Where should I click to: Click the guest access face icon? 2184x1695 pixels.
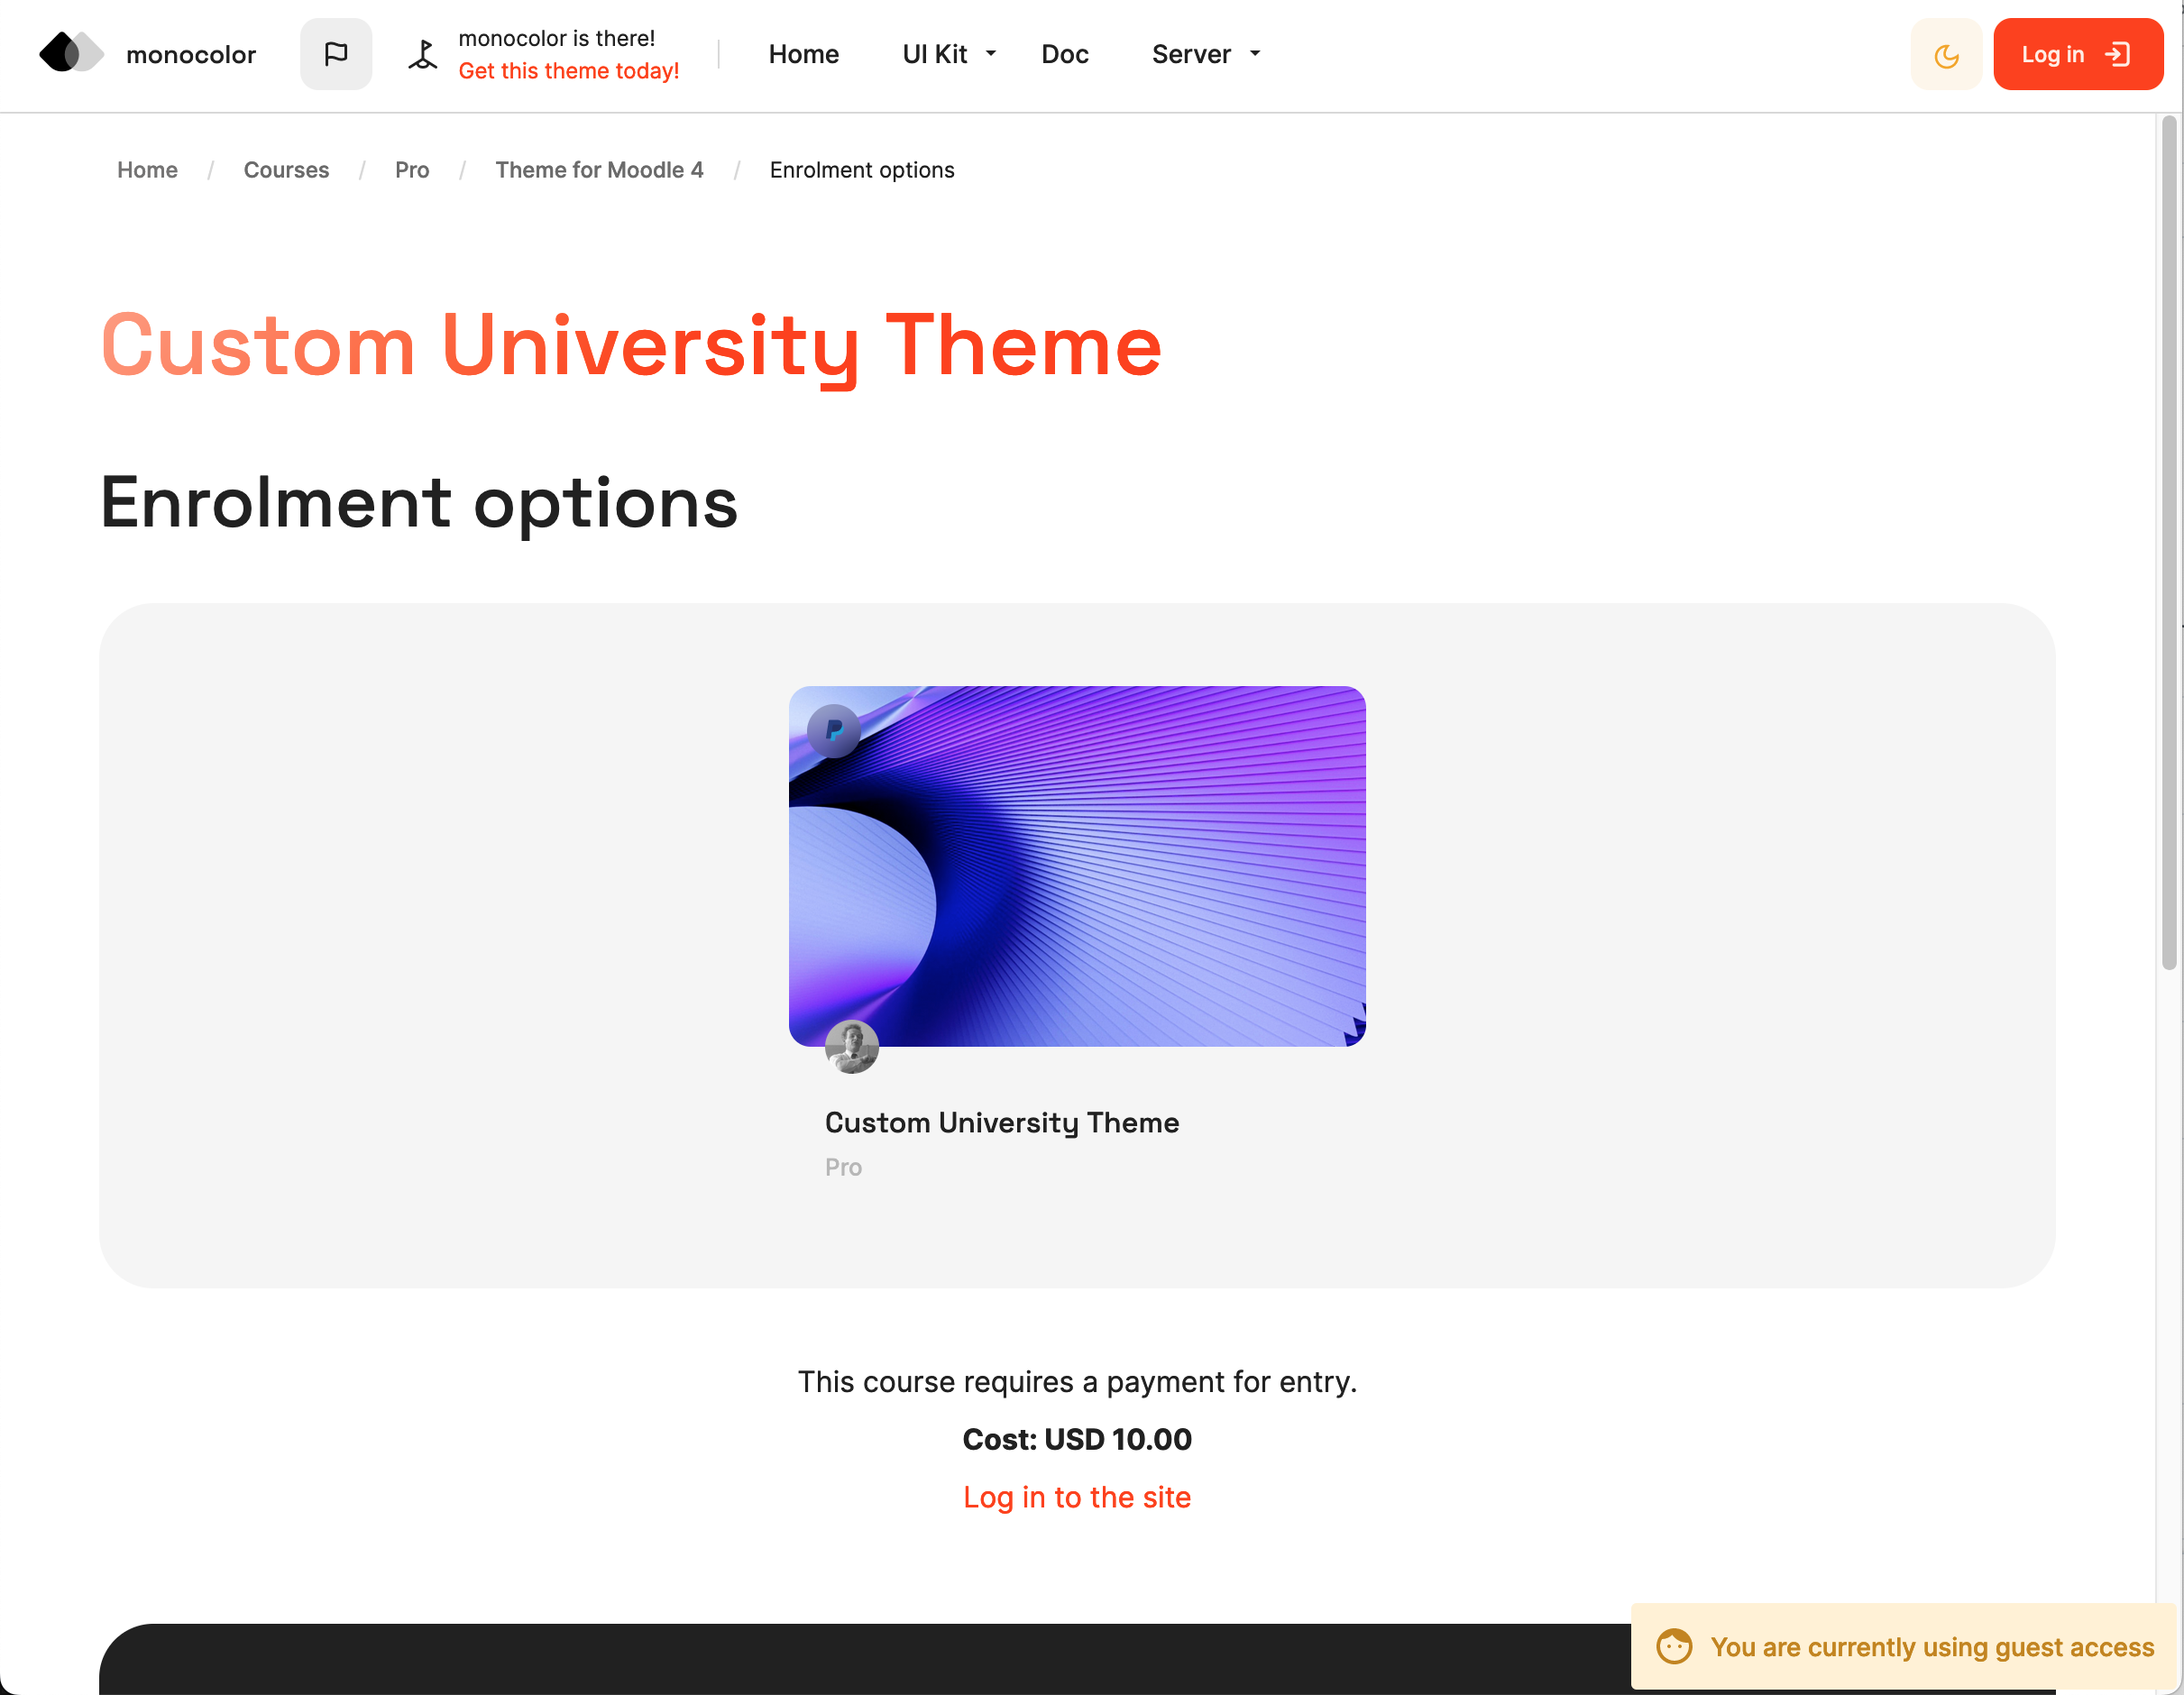[x=1674, y=1646]
